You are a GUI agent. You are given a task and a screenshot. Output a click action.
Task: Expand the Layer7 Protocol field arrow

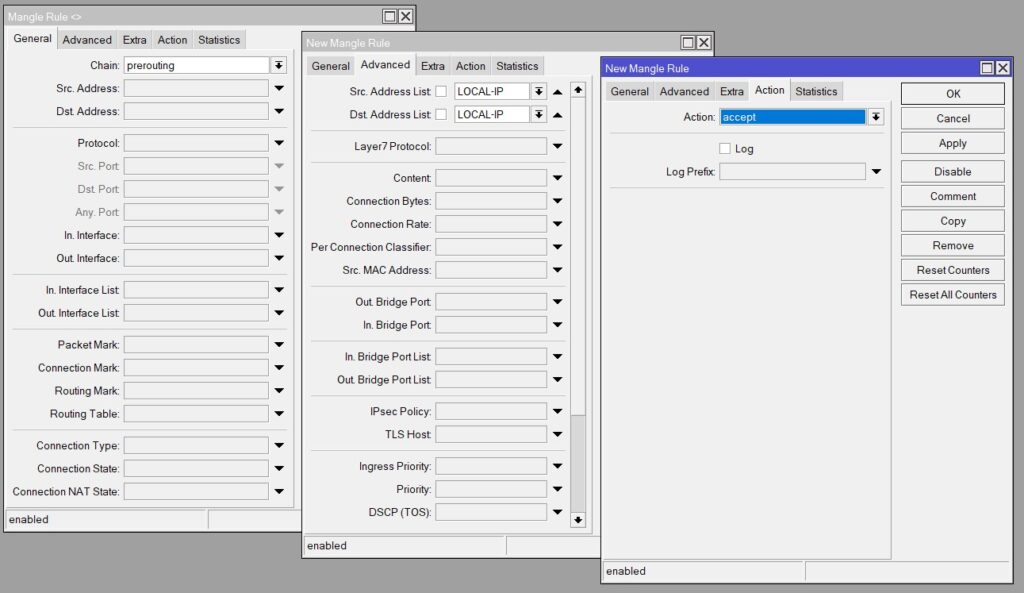pyautogui.click(x=557, y=147)
